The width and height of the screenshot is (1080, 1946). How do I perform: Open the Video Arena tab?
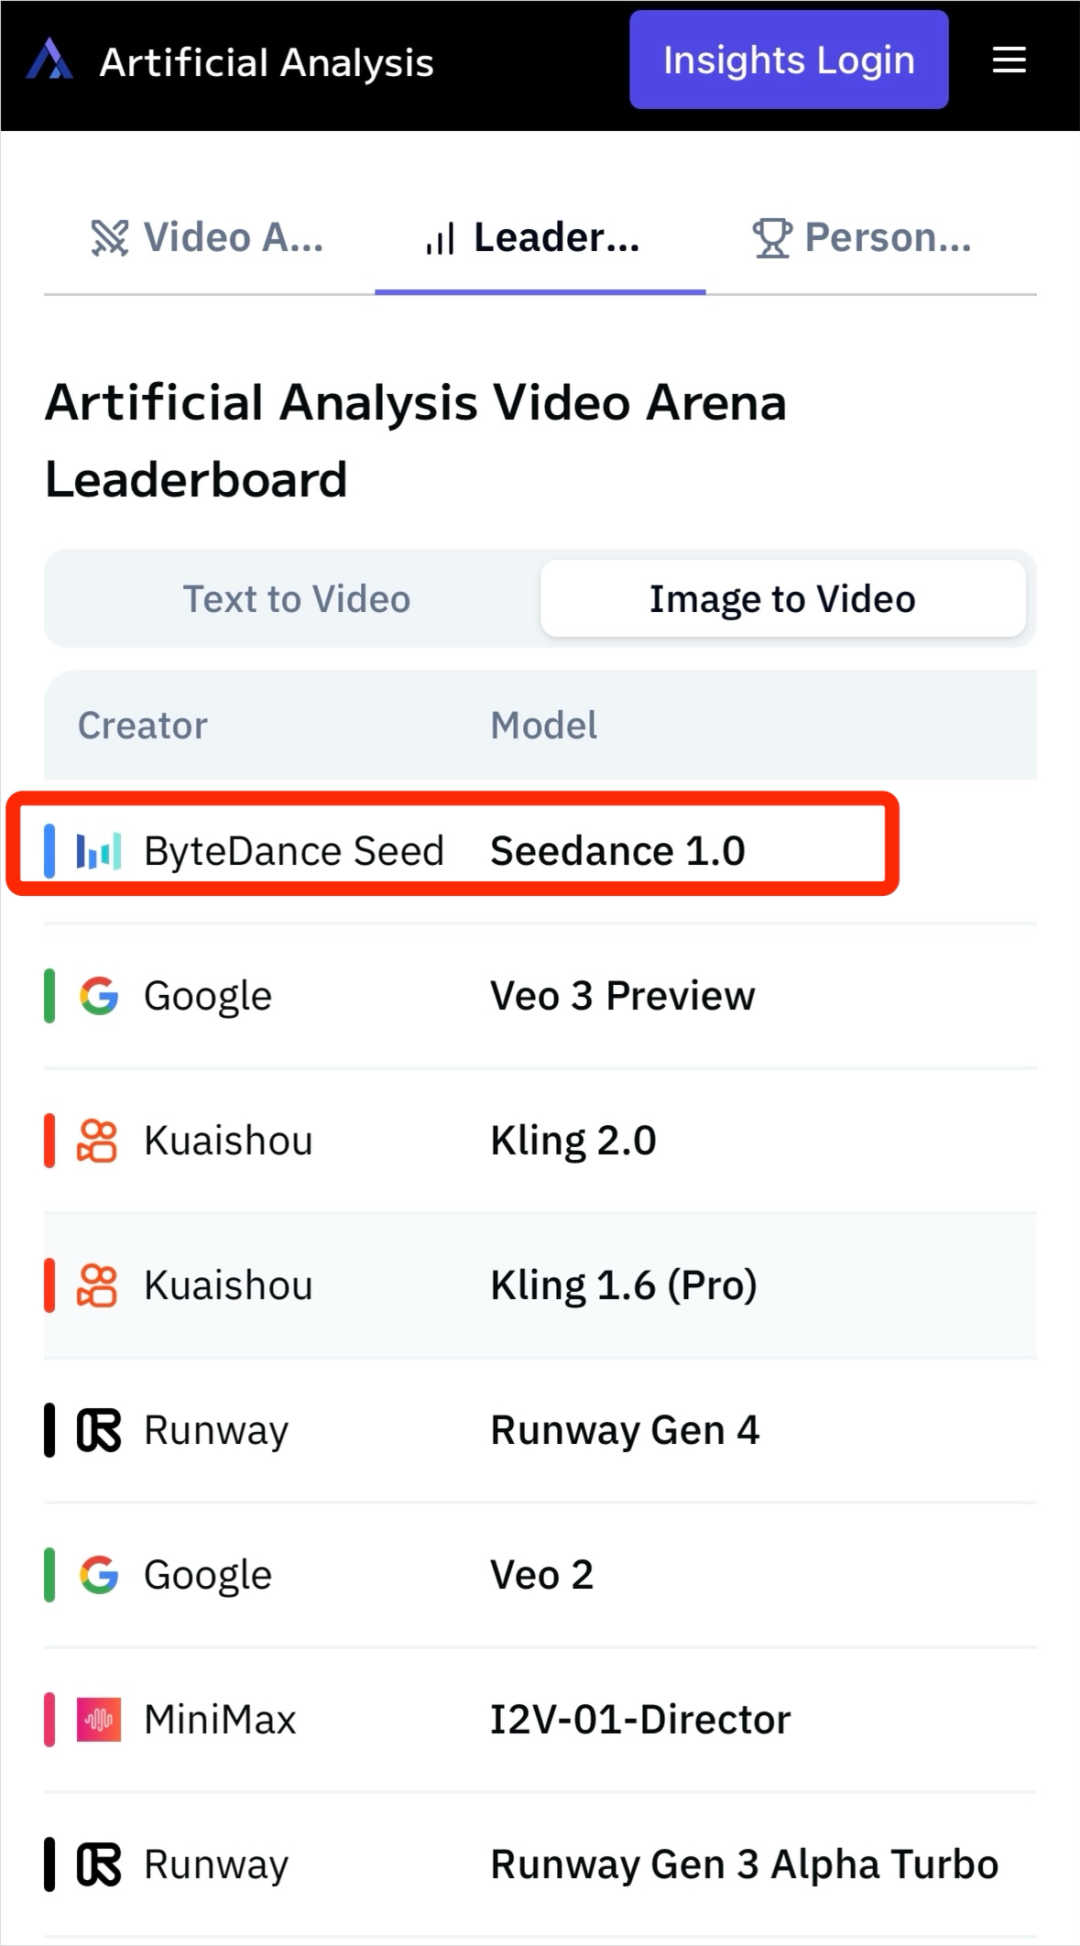(x=207, y=237)
